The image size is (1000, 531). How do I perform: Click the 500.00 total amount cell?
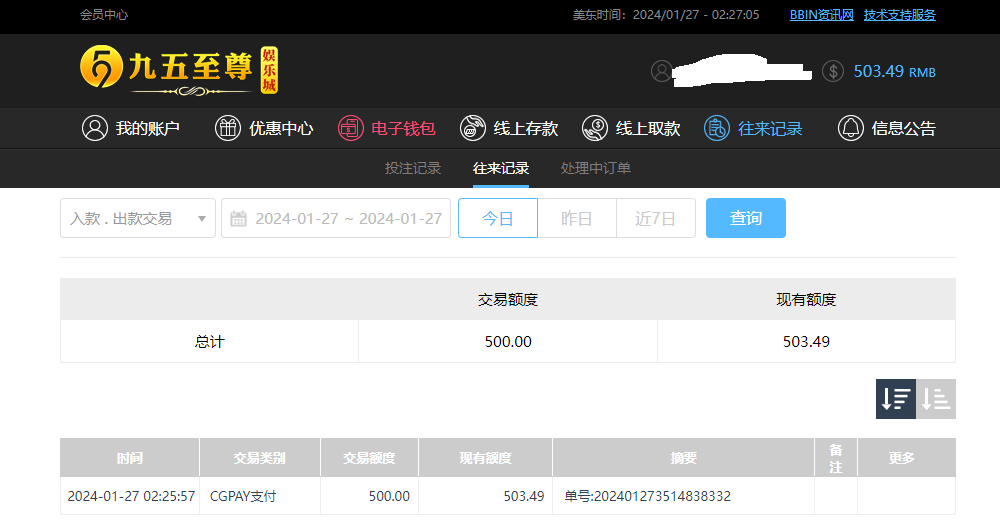click(x=508, y=342)
